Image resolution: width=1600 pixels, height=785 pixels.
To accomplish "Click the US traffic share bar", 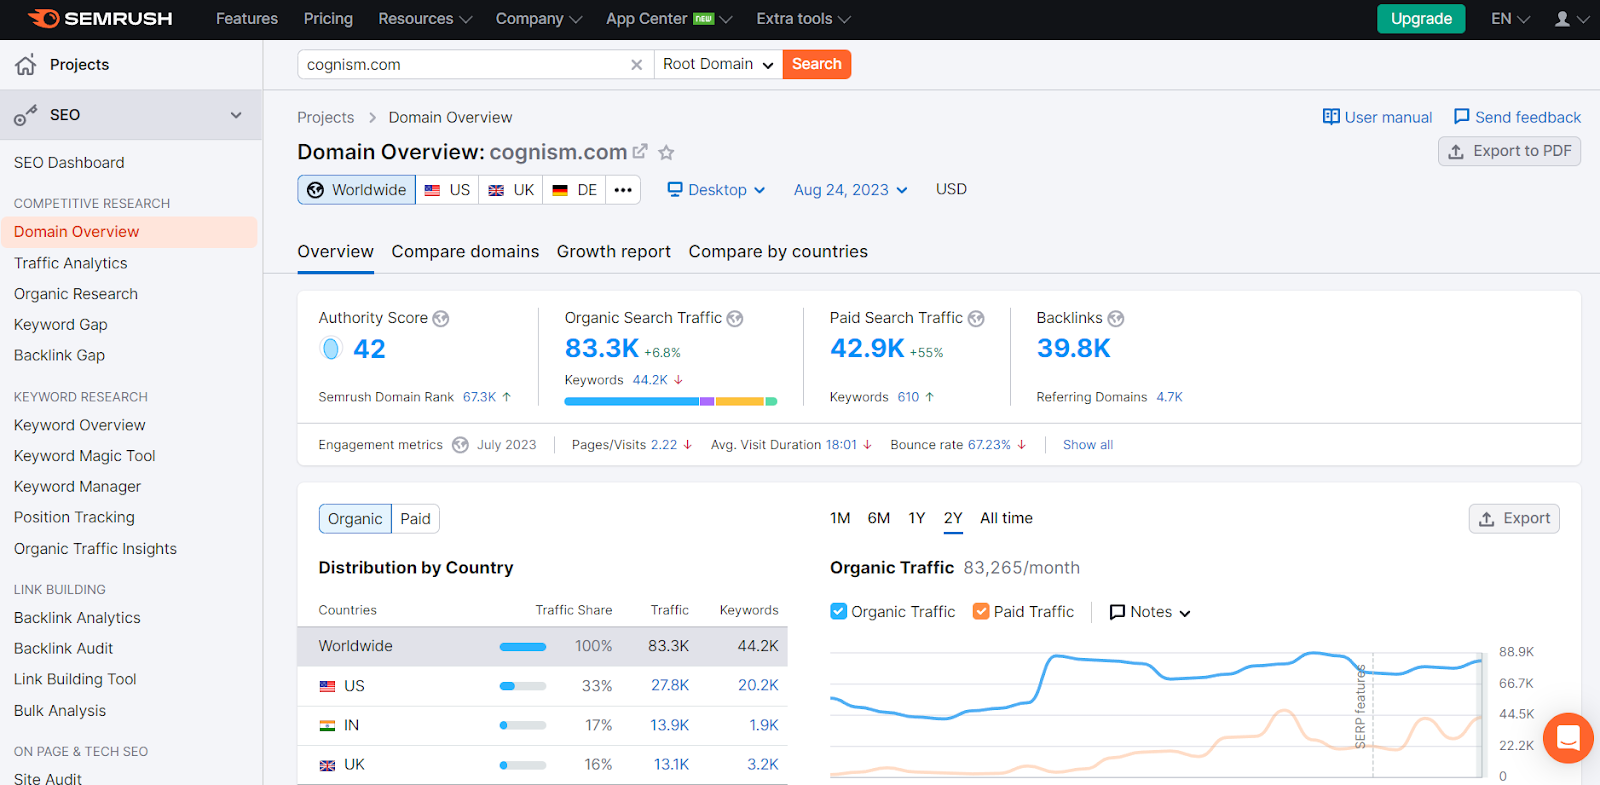I will [x=523, y=686].
